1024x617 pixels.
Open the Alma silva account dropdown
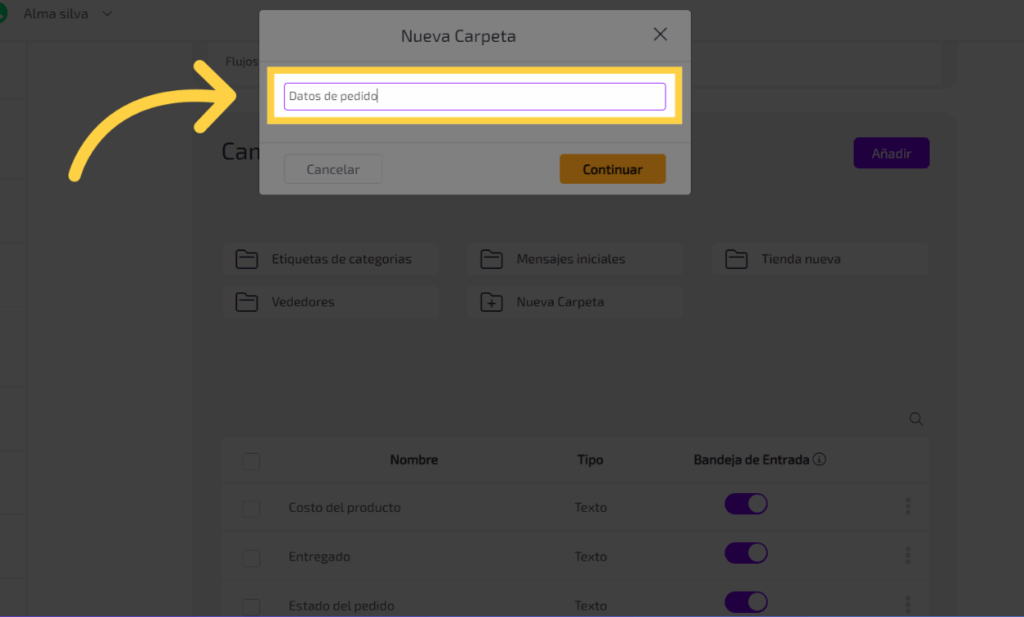pos(107,14)
